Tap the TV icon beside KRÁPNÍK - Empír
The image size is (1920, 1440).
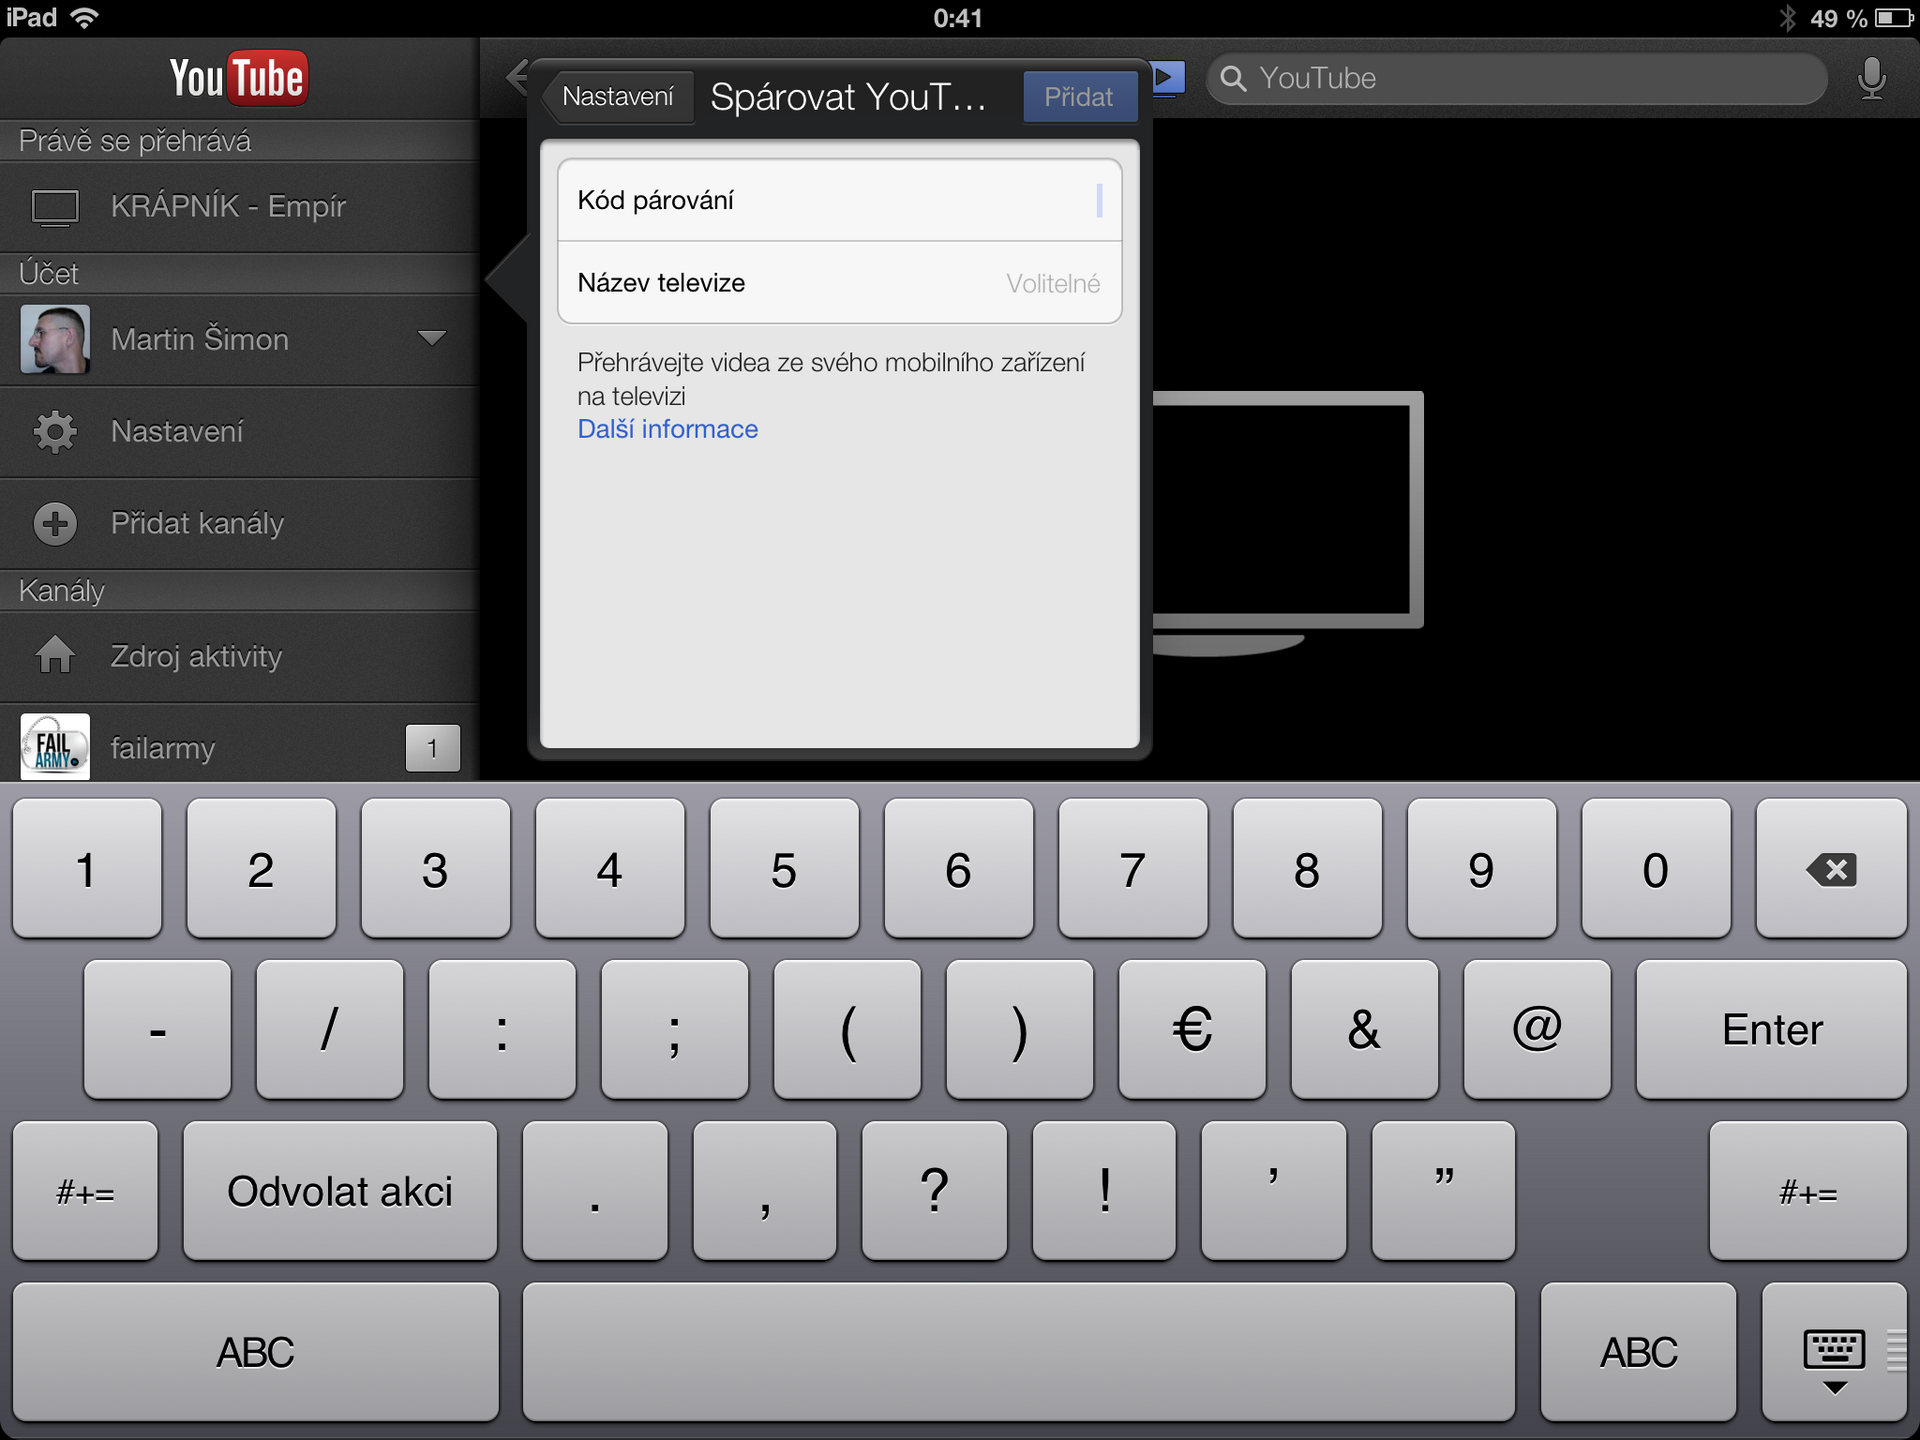[x=55, y=208]
